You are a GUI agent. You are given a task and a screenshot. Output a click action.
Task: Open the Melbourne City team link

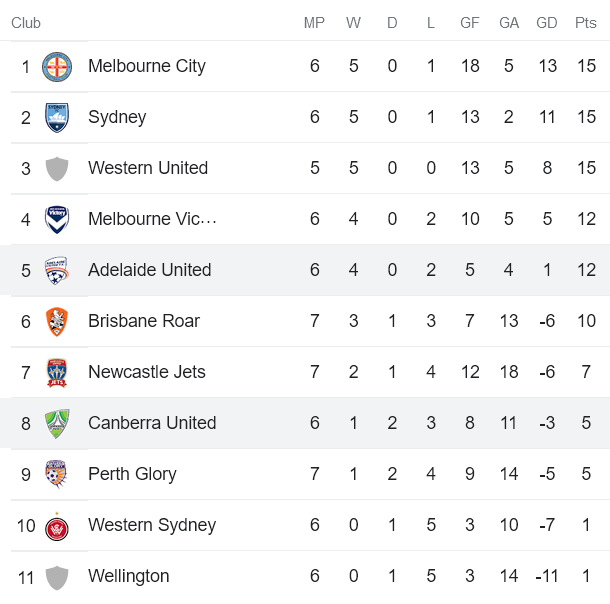(x=147, y=66)
